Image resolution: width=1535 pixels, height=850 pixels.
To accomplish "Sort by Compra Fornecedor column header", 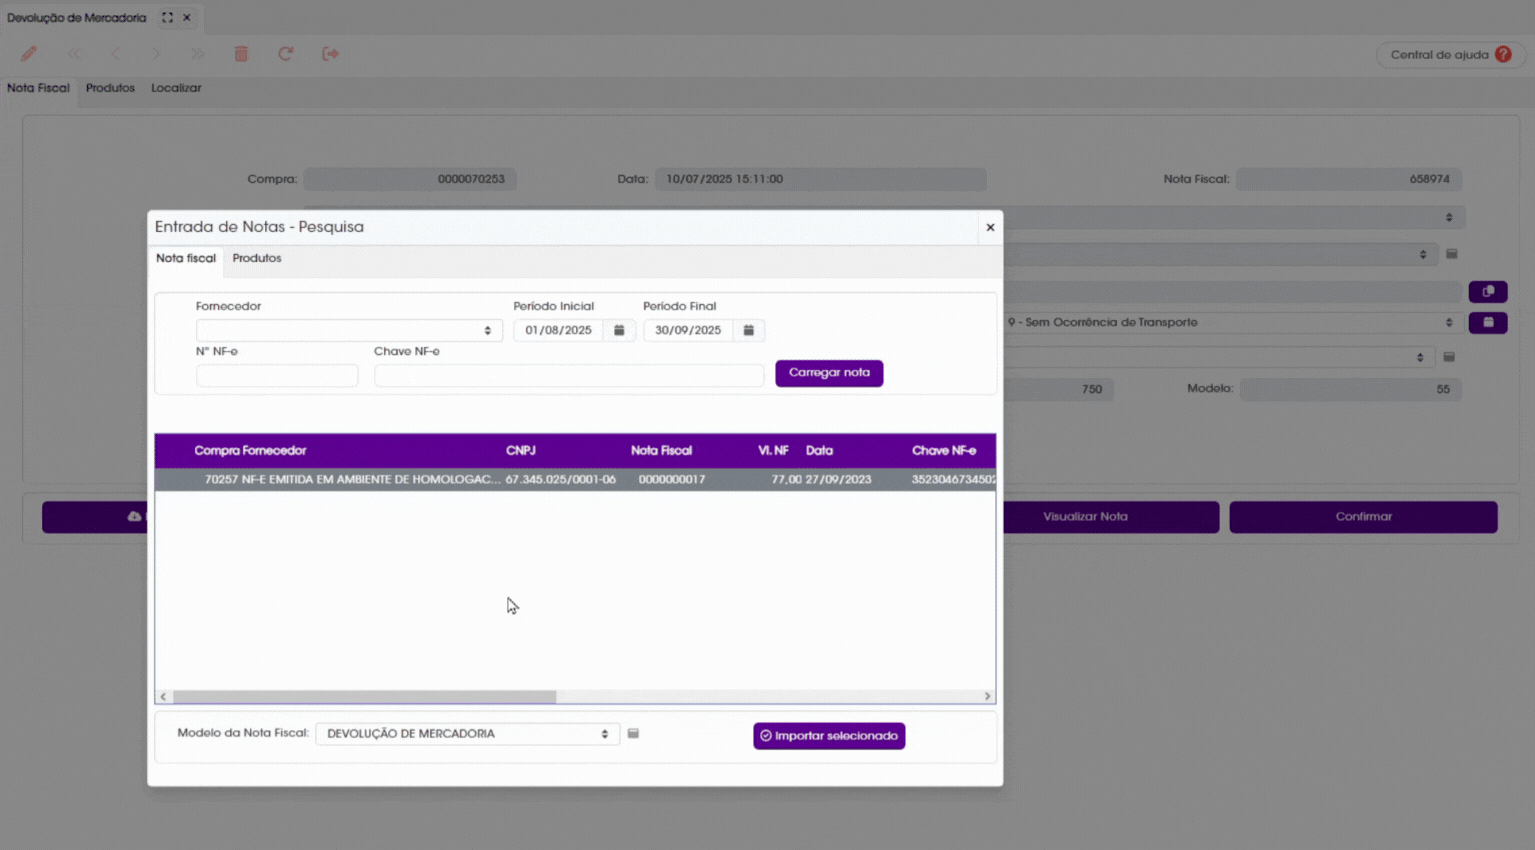I will [x=250, y=451].
